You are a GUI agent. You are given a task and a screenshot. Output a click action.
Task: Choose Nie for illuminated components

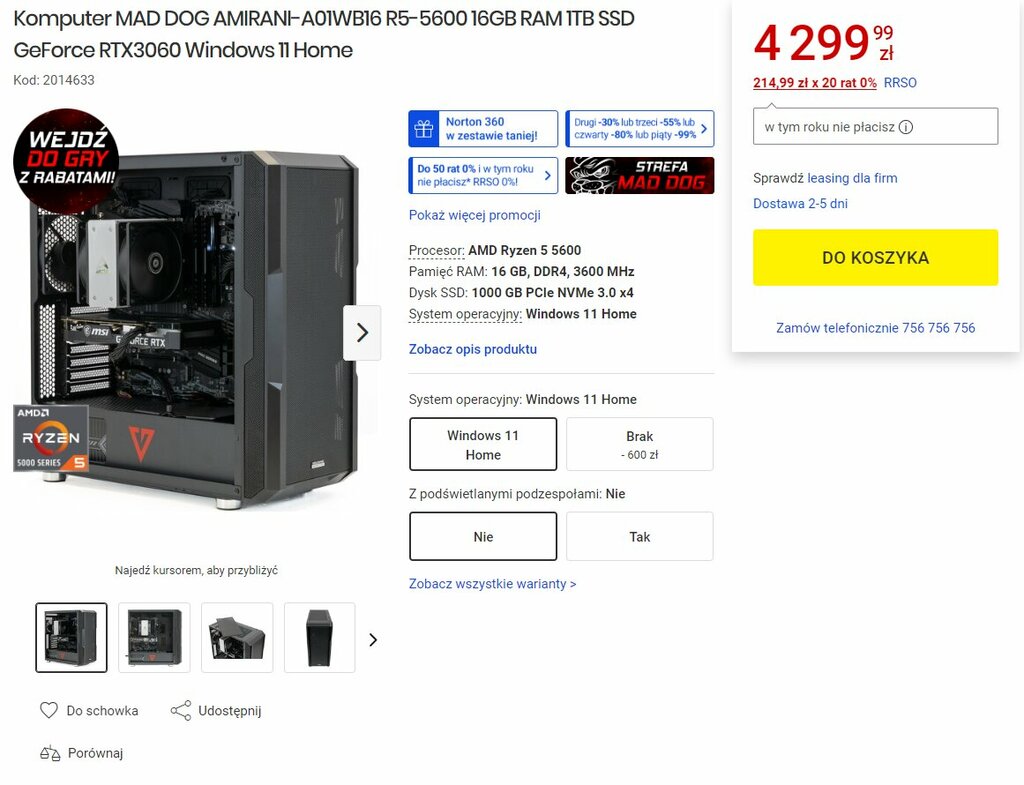click(x=483, y=536)
